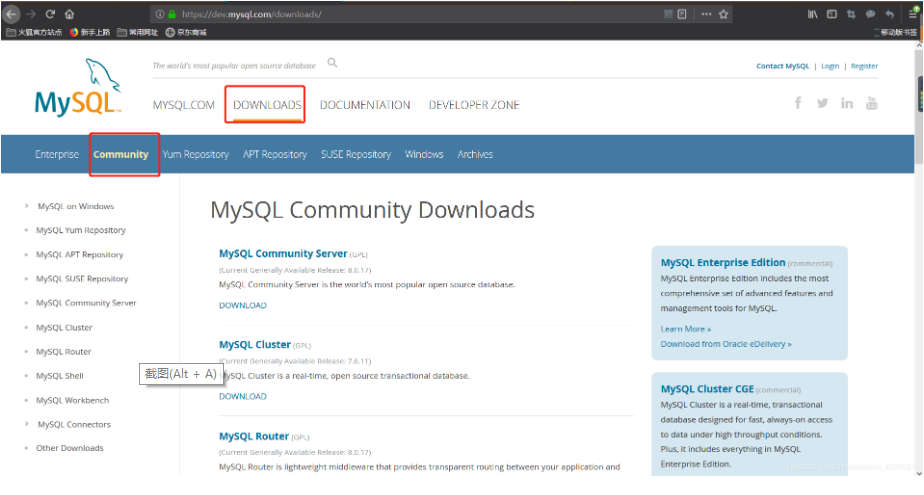
Task: Click the MySQL Router heading link
Action: point(254,436)
